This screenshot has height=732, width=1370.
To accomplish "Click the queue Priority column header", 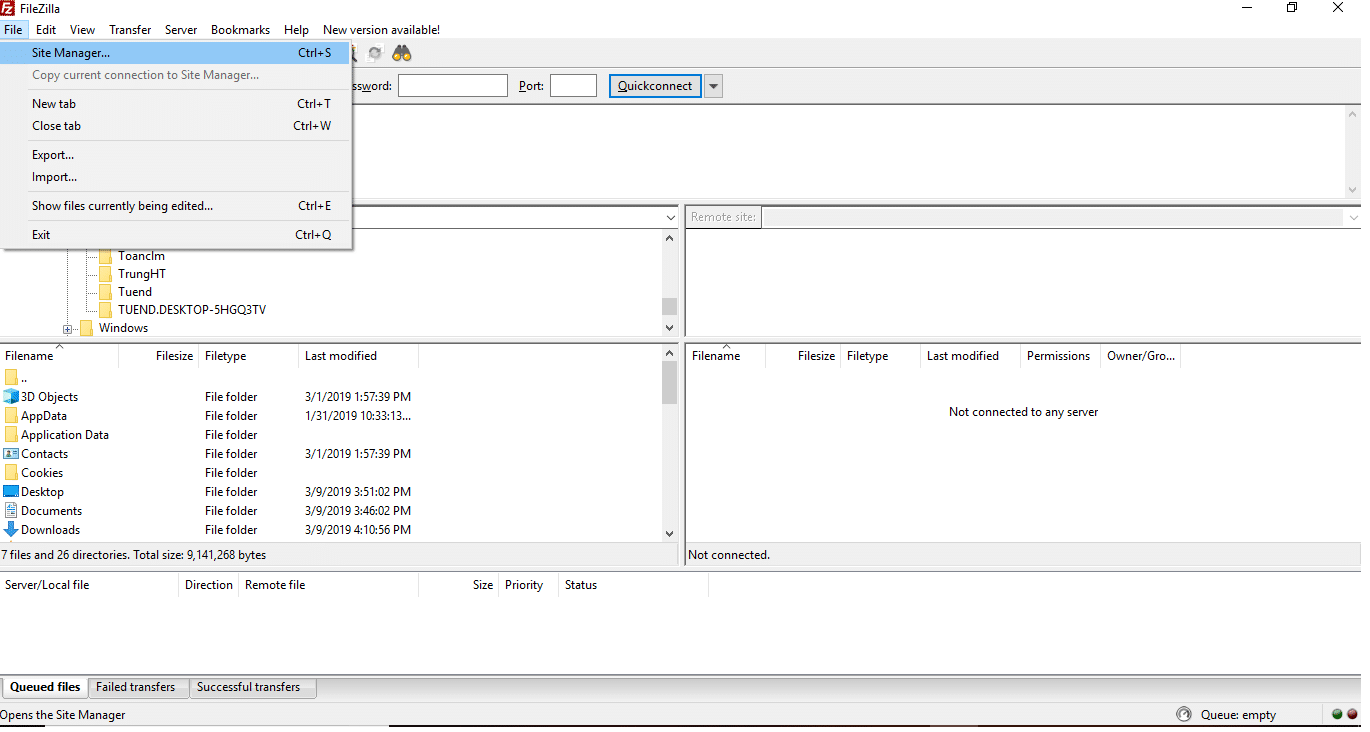I will (528, 585).
